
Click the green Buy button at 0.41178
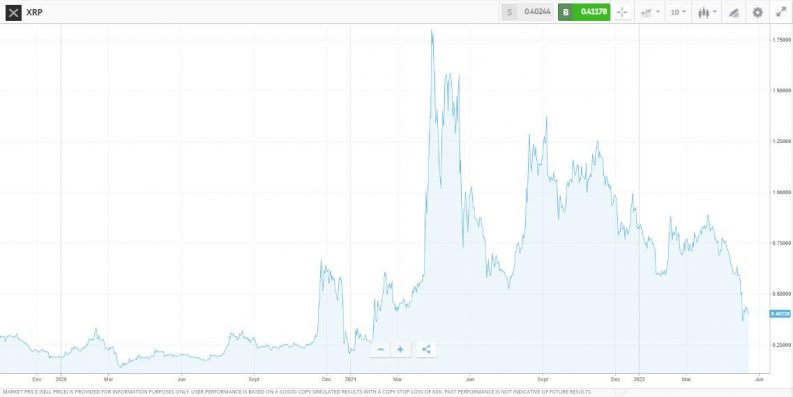(584, 12)
